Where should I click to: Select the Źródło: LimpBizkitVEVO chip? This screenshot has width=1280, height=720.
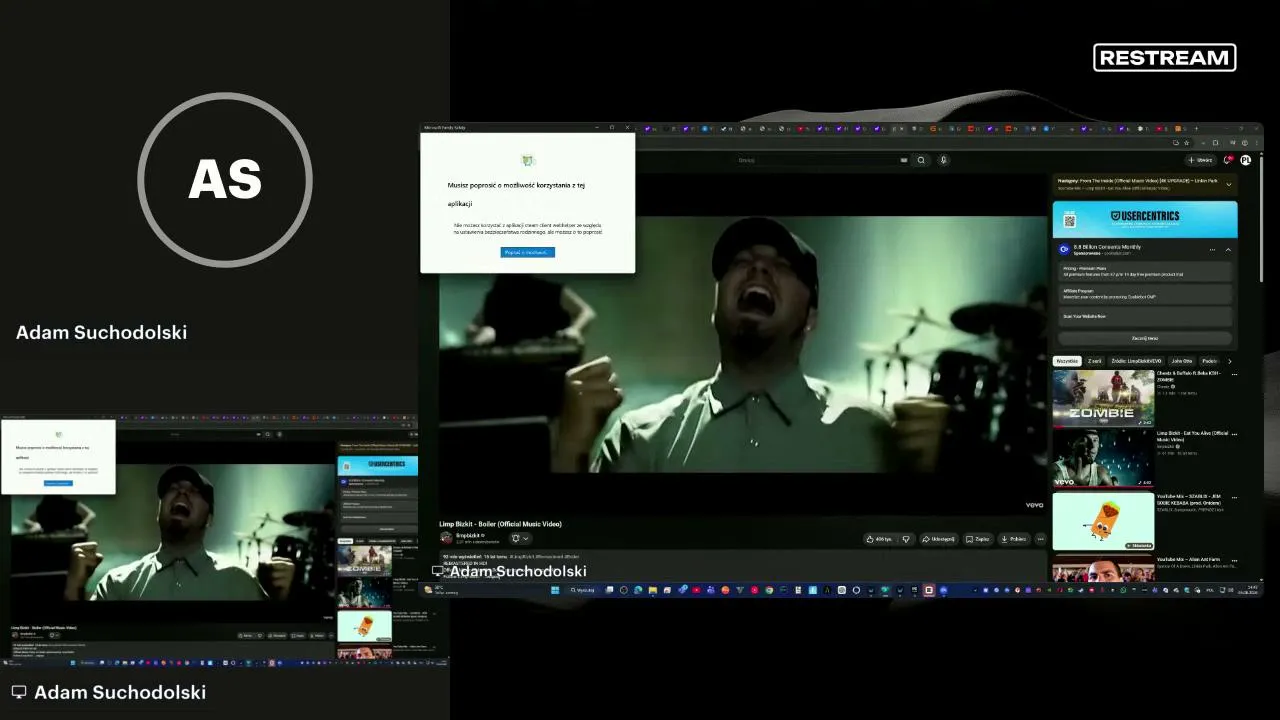coord(1136,361)
